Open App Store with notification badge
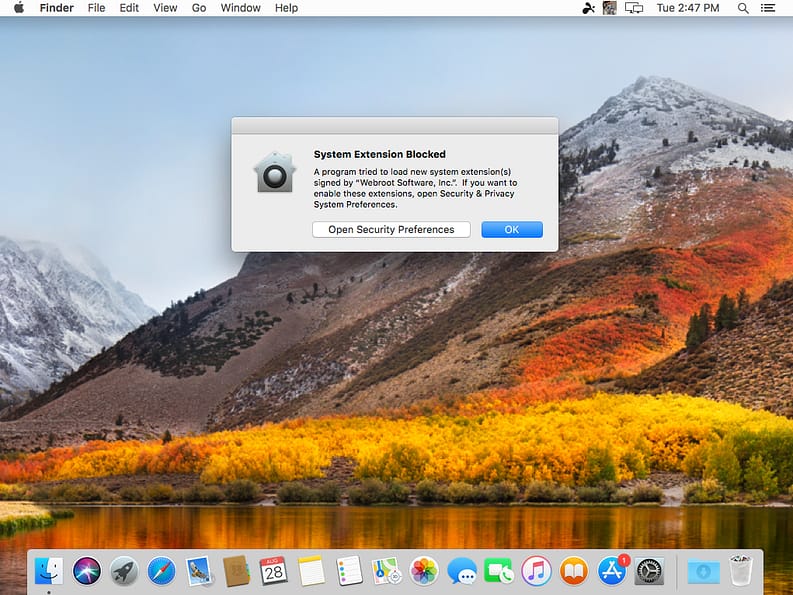 pos(611,571)
